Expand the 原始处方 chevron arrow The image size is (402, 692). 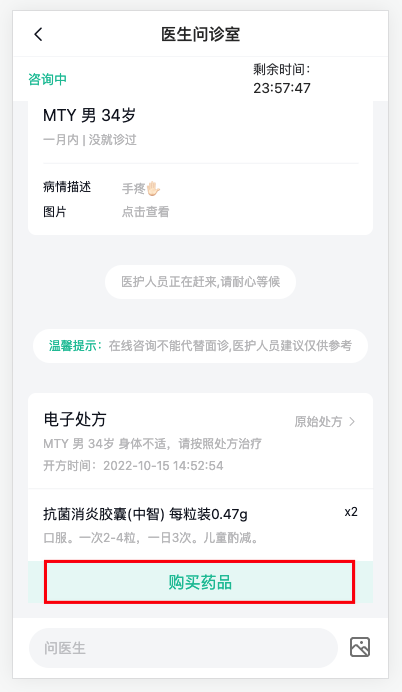[x=352, y=422]
